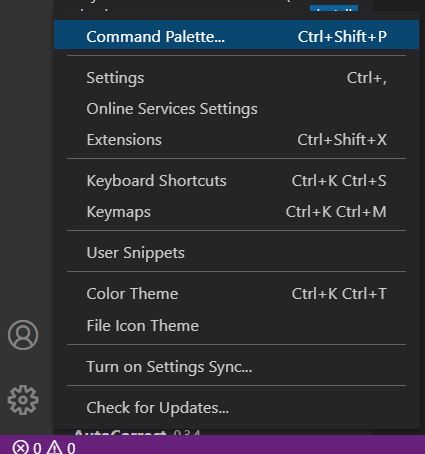Click the Manage gear icon
425x454 pixels.
[23, 400]
